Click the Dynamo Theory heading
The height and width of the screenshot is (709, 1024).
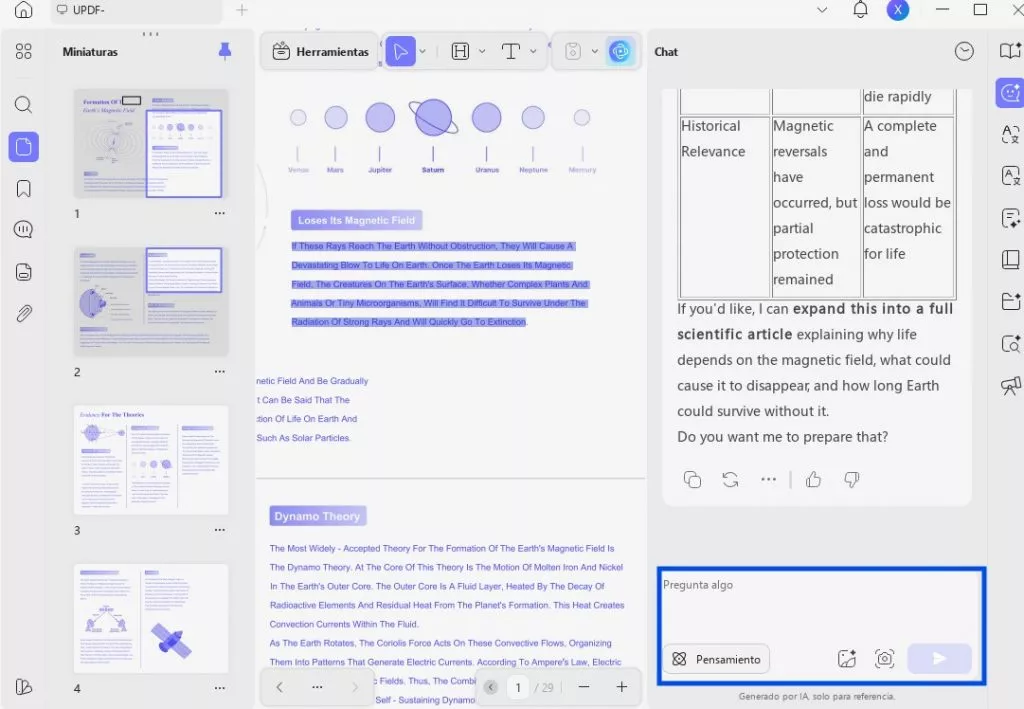(x=317, y=516)
